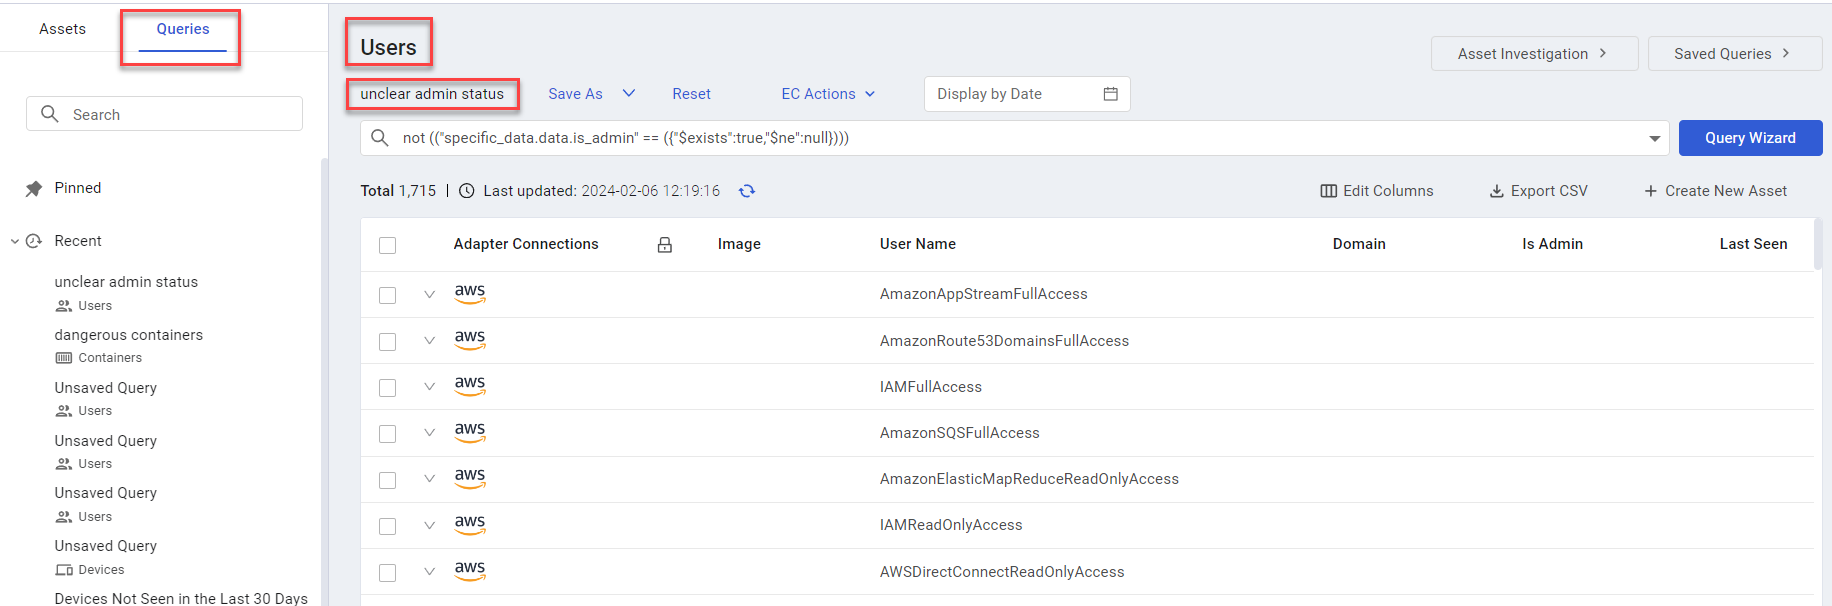
Task: Click the AWS adapter icon for AmazonSQSFullAccess
Action: (x=470, y=431)
